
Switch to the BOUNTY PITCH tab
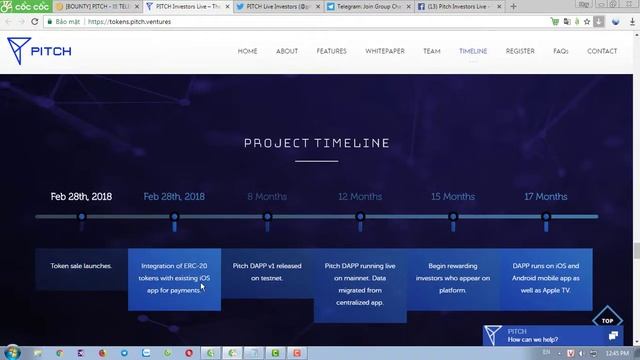tap(98, 7)
